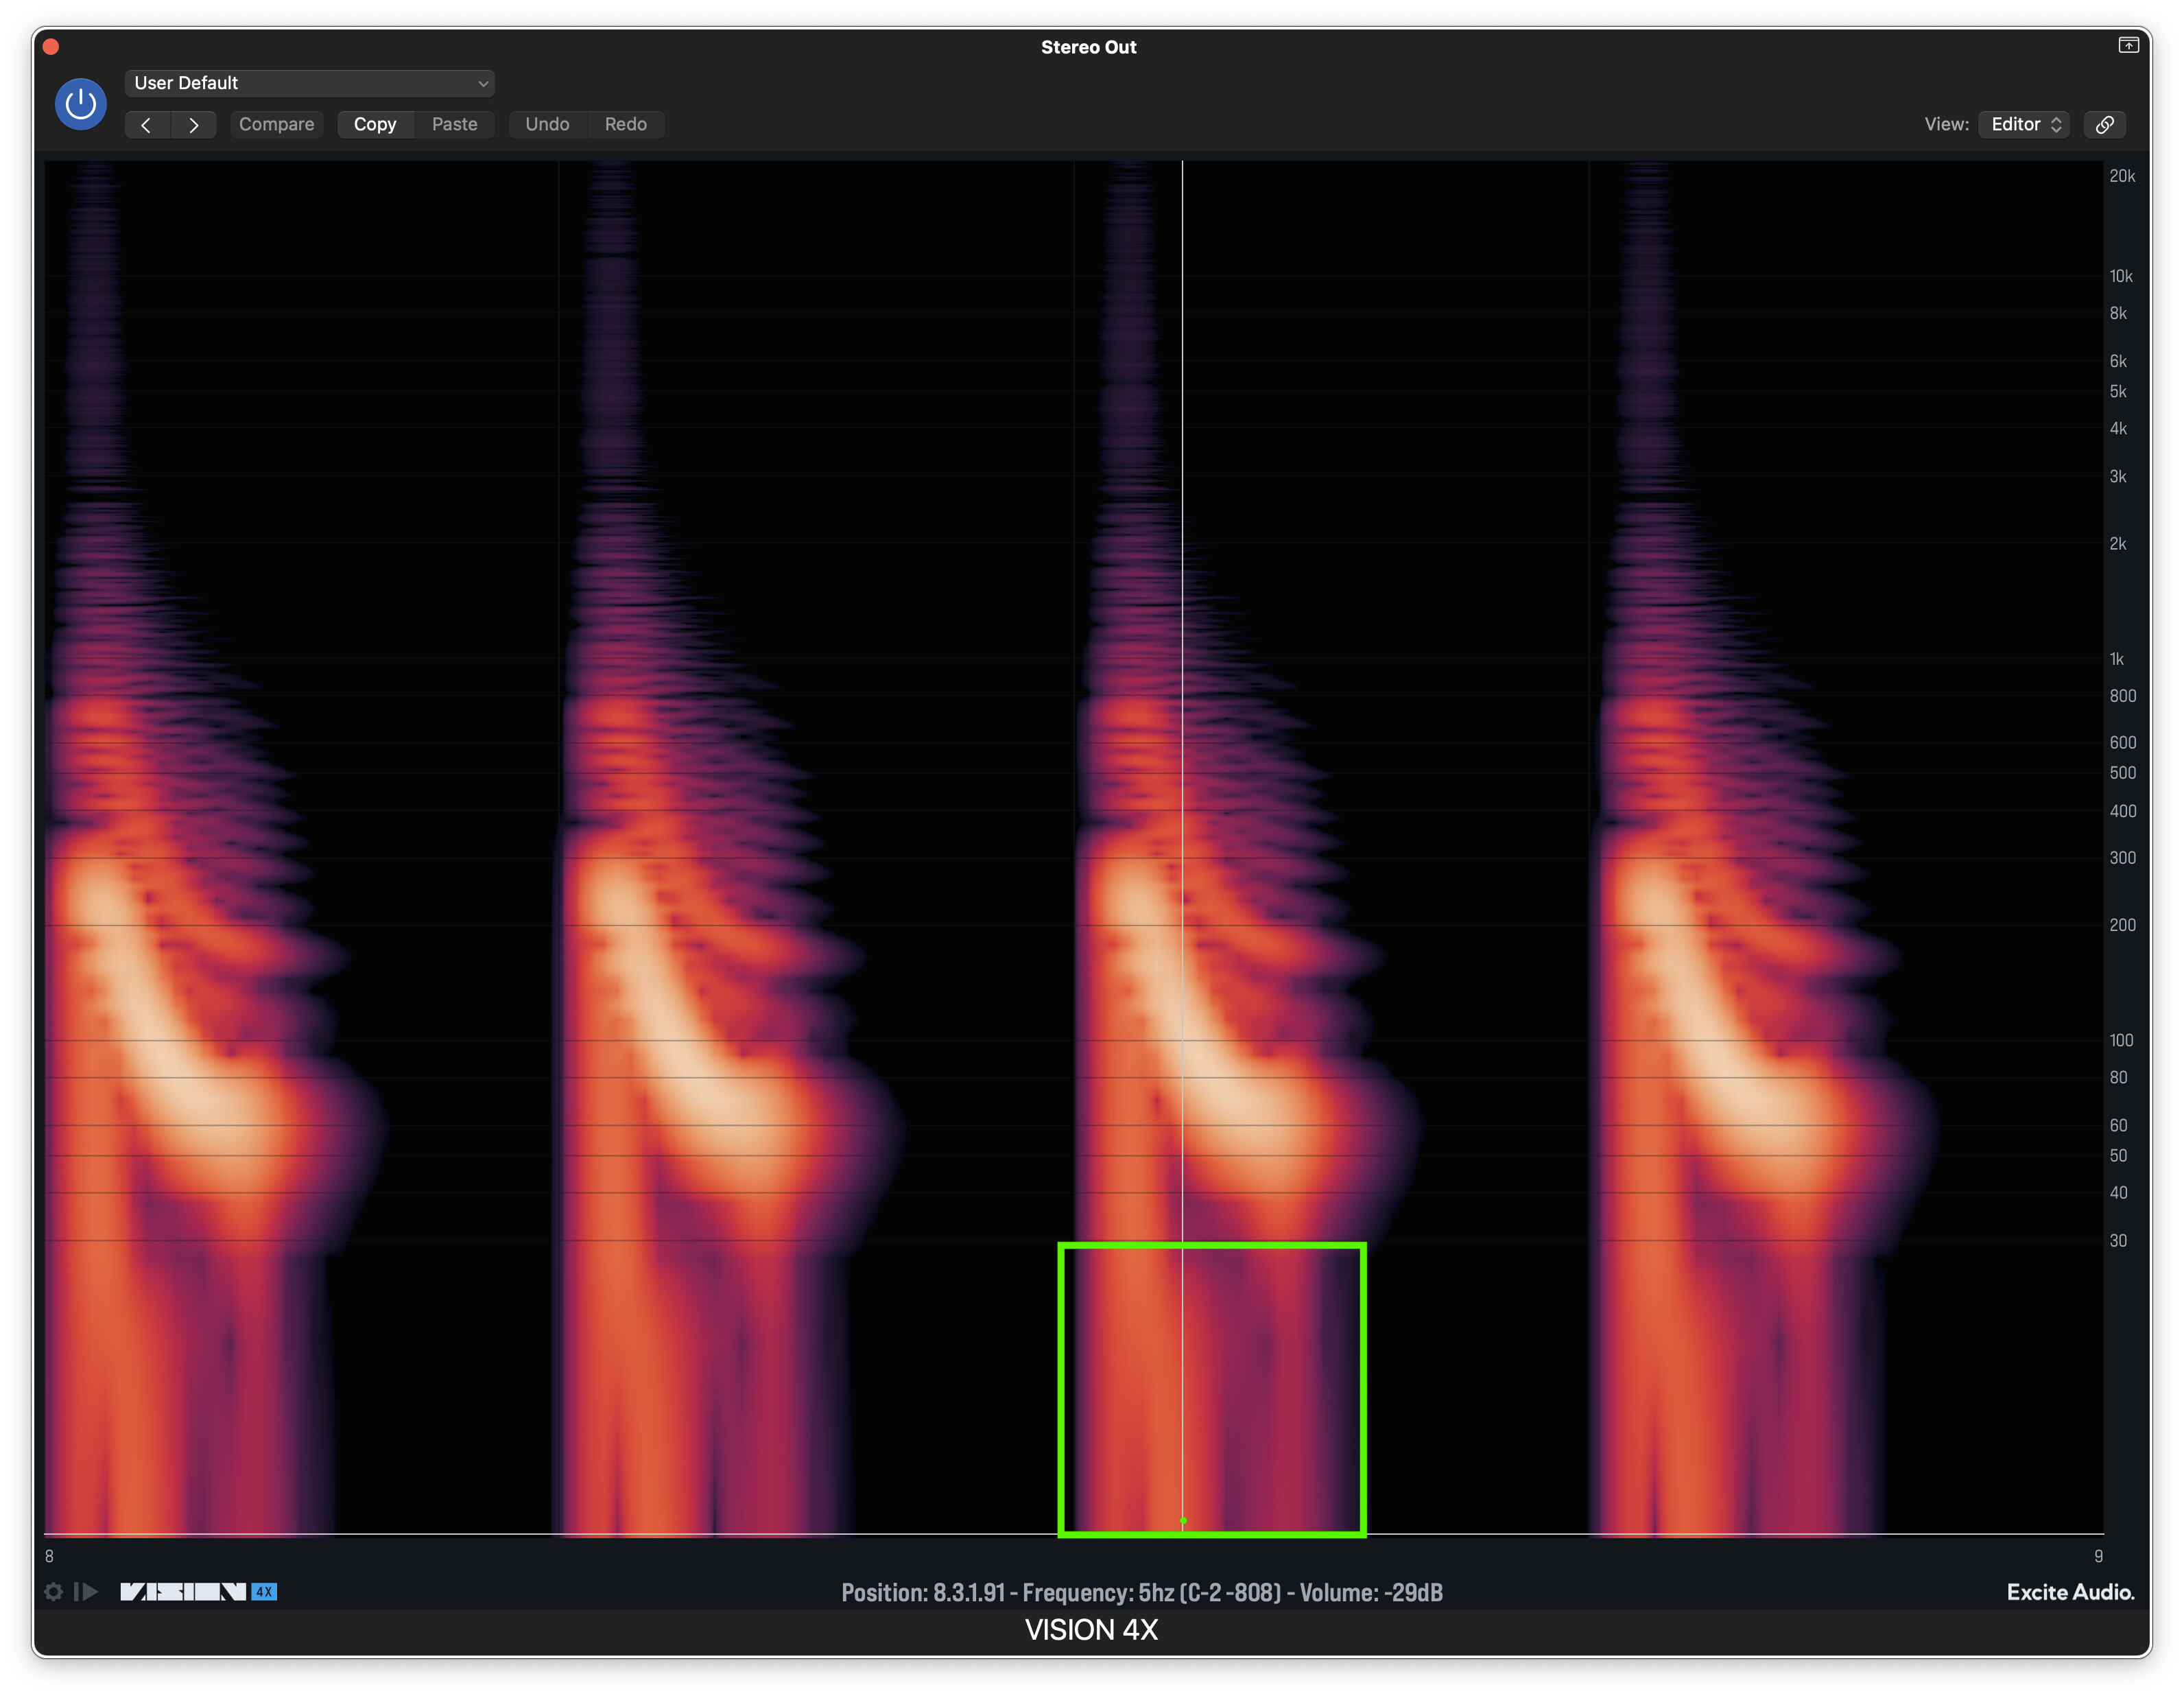Go to the previous preset arrow
The width and height of the screenshot is (2184, 1696).
pos(147,124)
